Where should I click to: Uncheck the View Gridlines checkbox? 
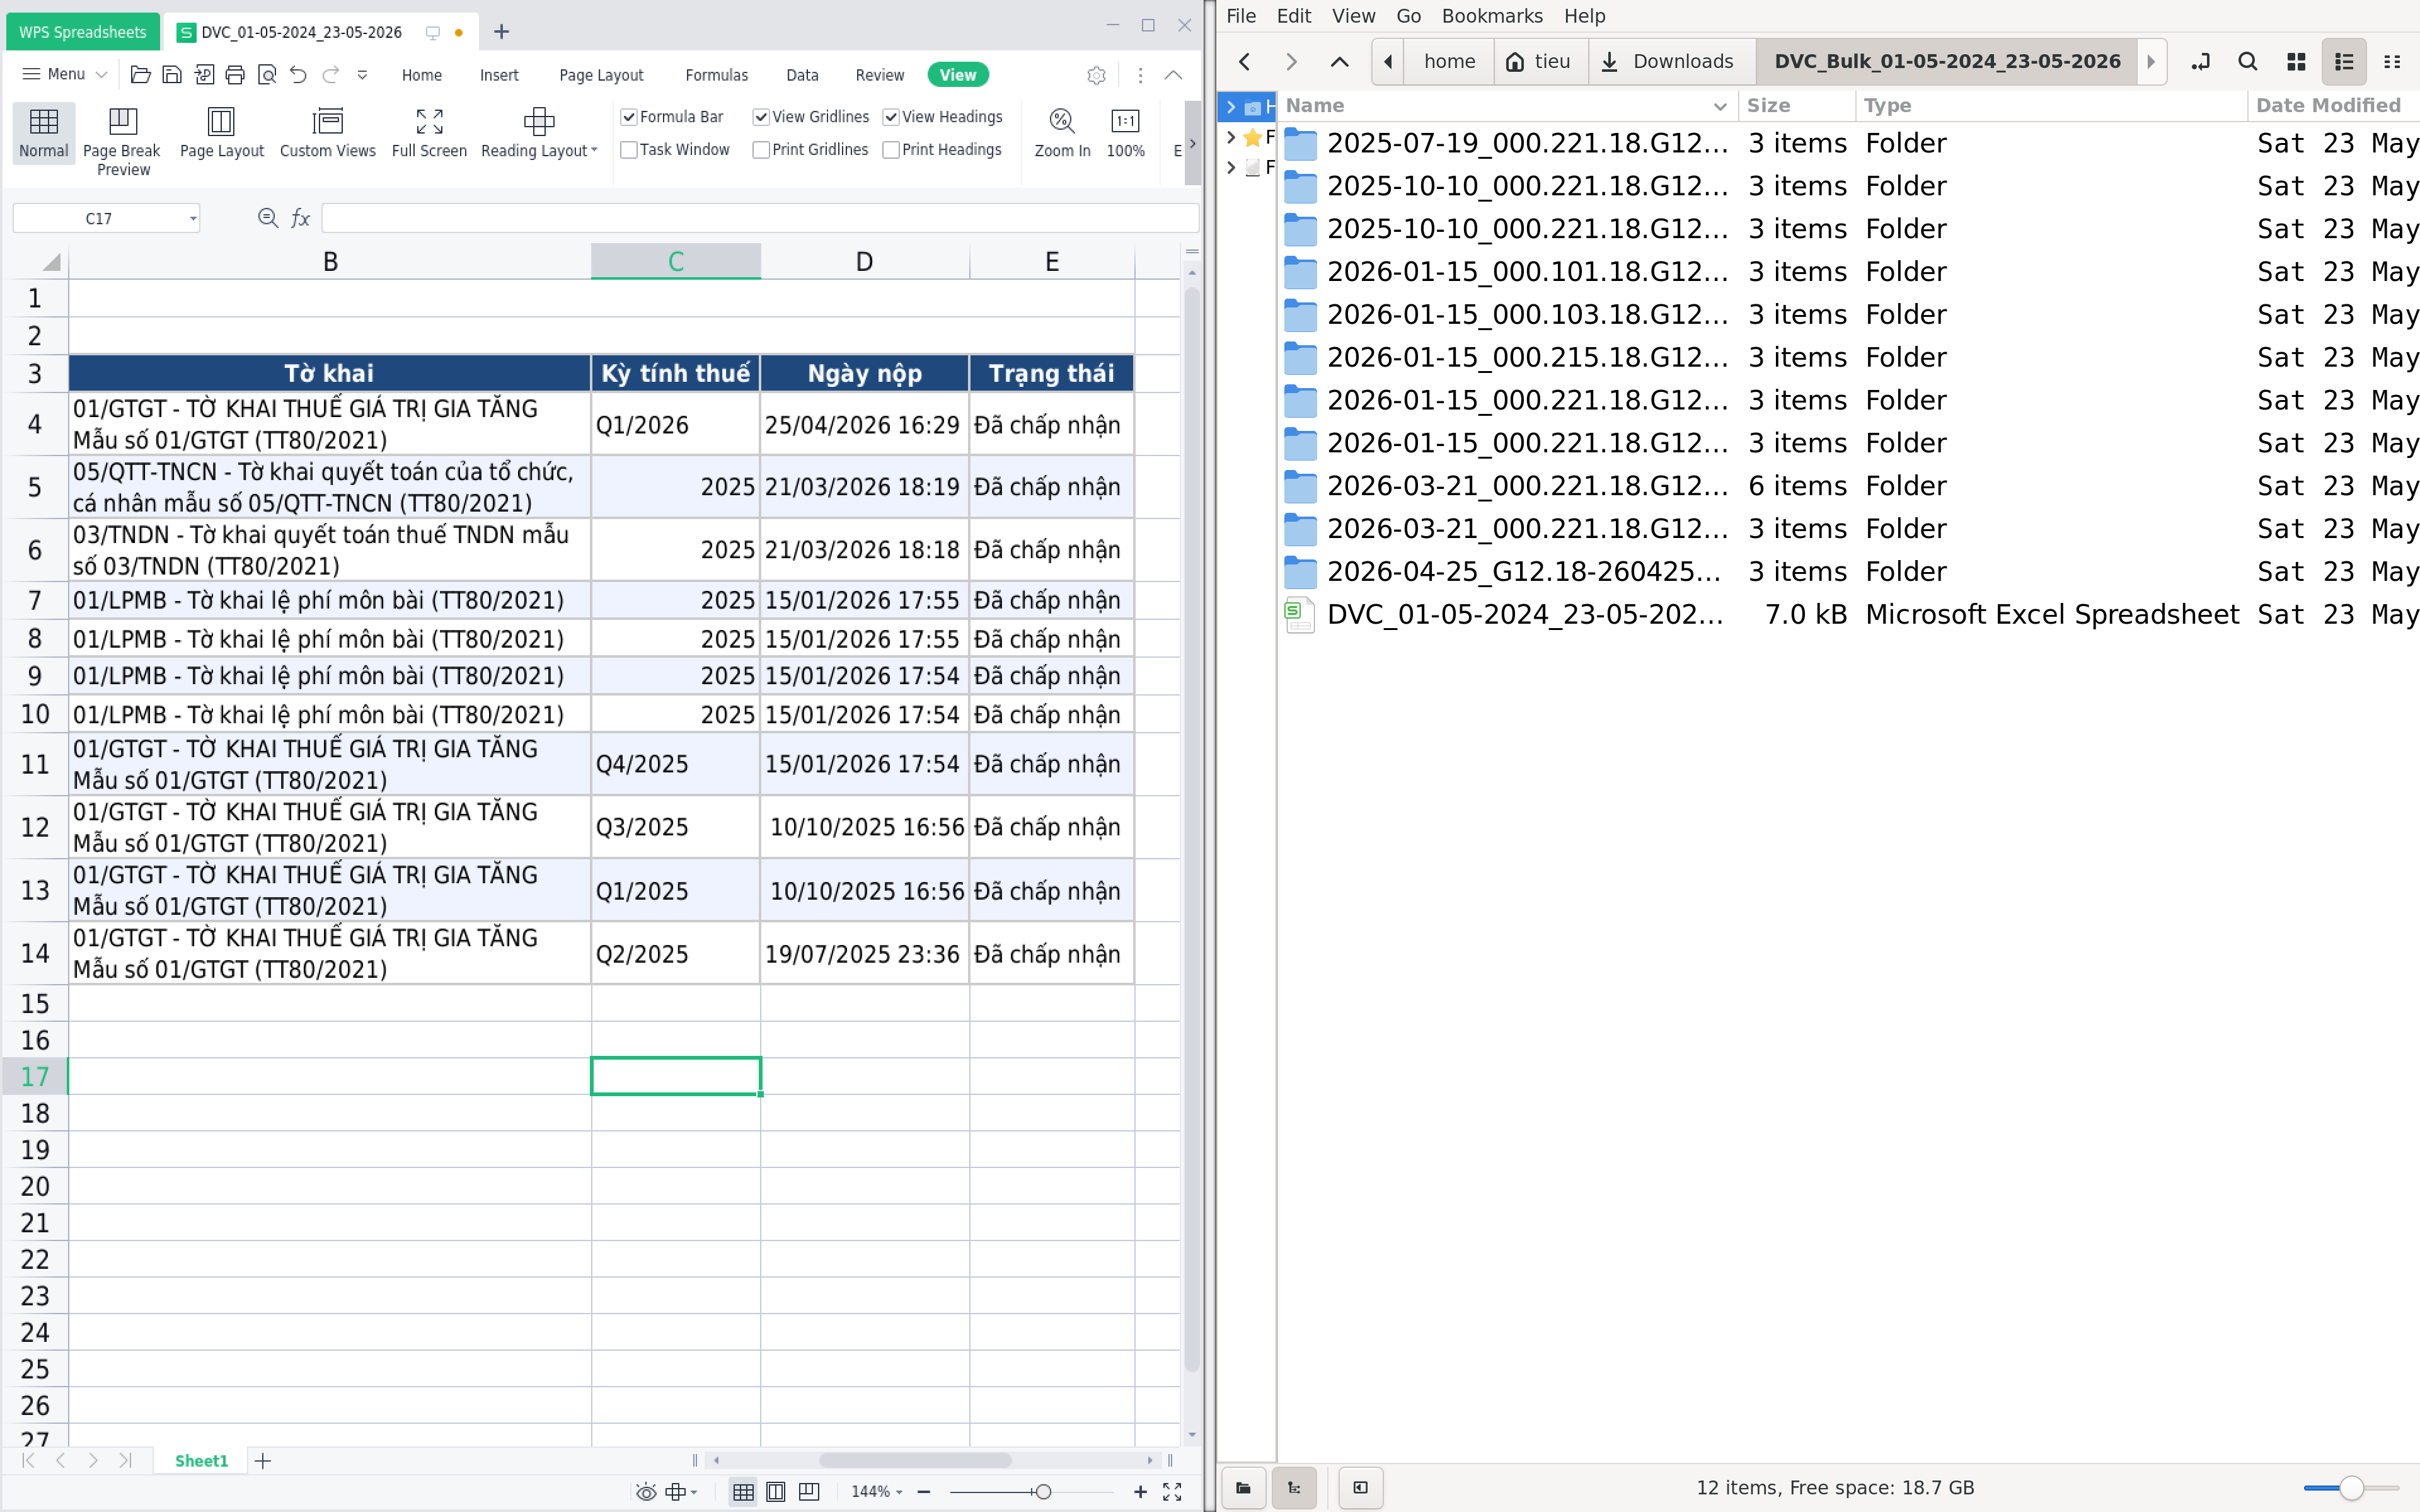coord(761,117)
